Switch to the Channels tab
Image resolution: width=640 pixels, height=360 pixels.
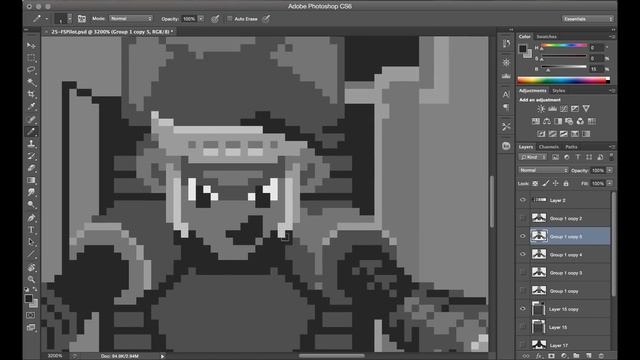point(549,147)
